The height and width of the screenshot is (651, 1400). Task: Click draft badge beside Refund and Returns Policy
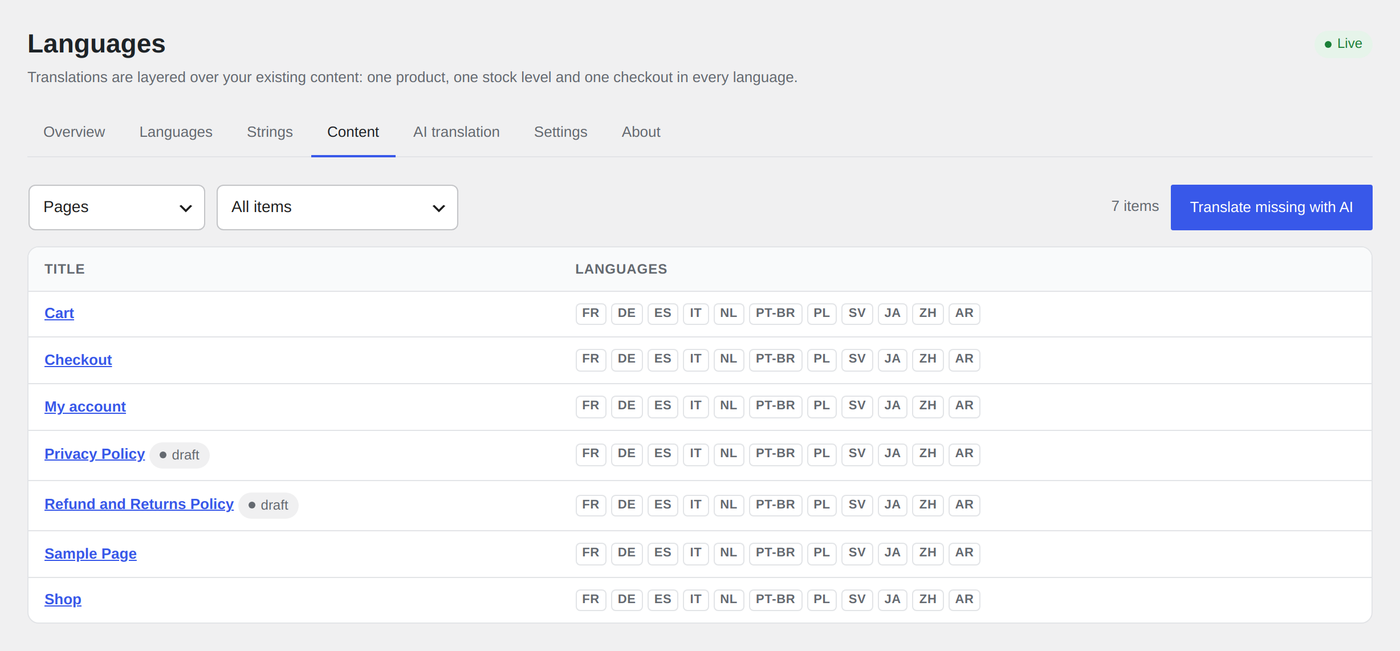click(269, 505)
